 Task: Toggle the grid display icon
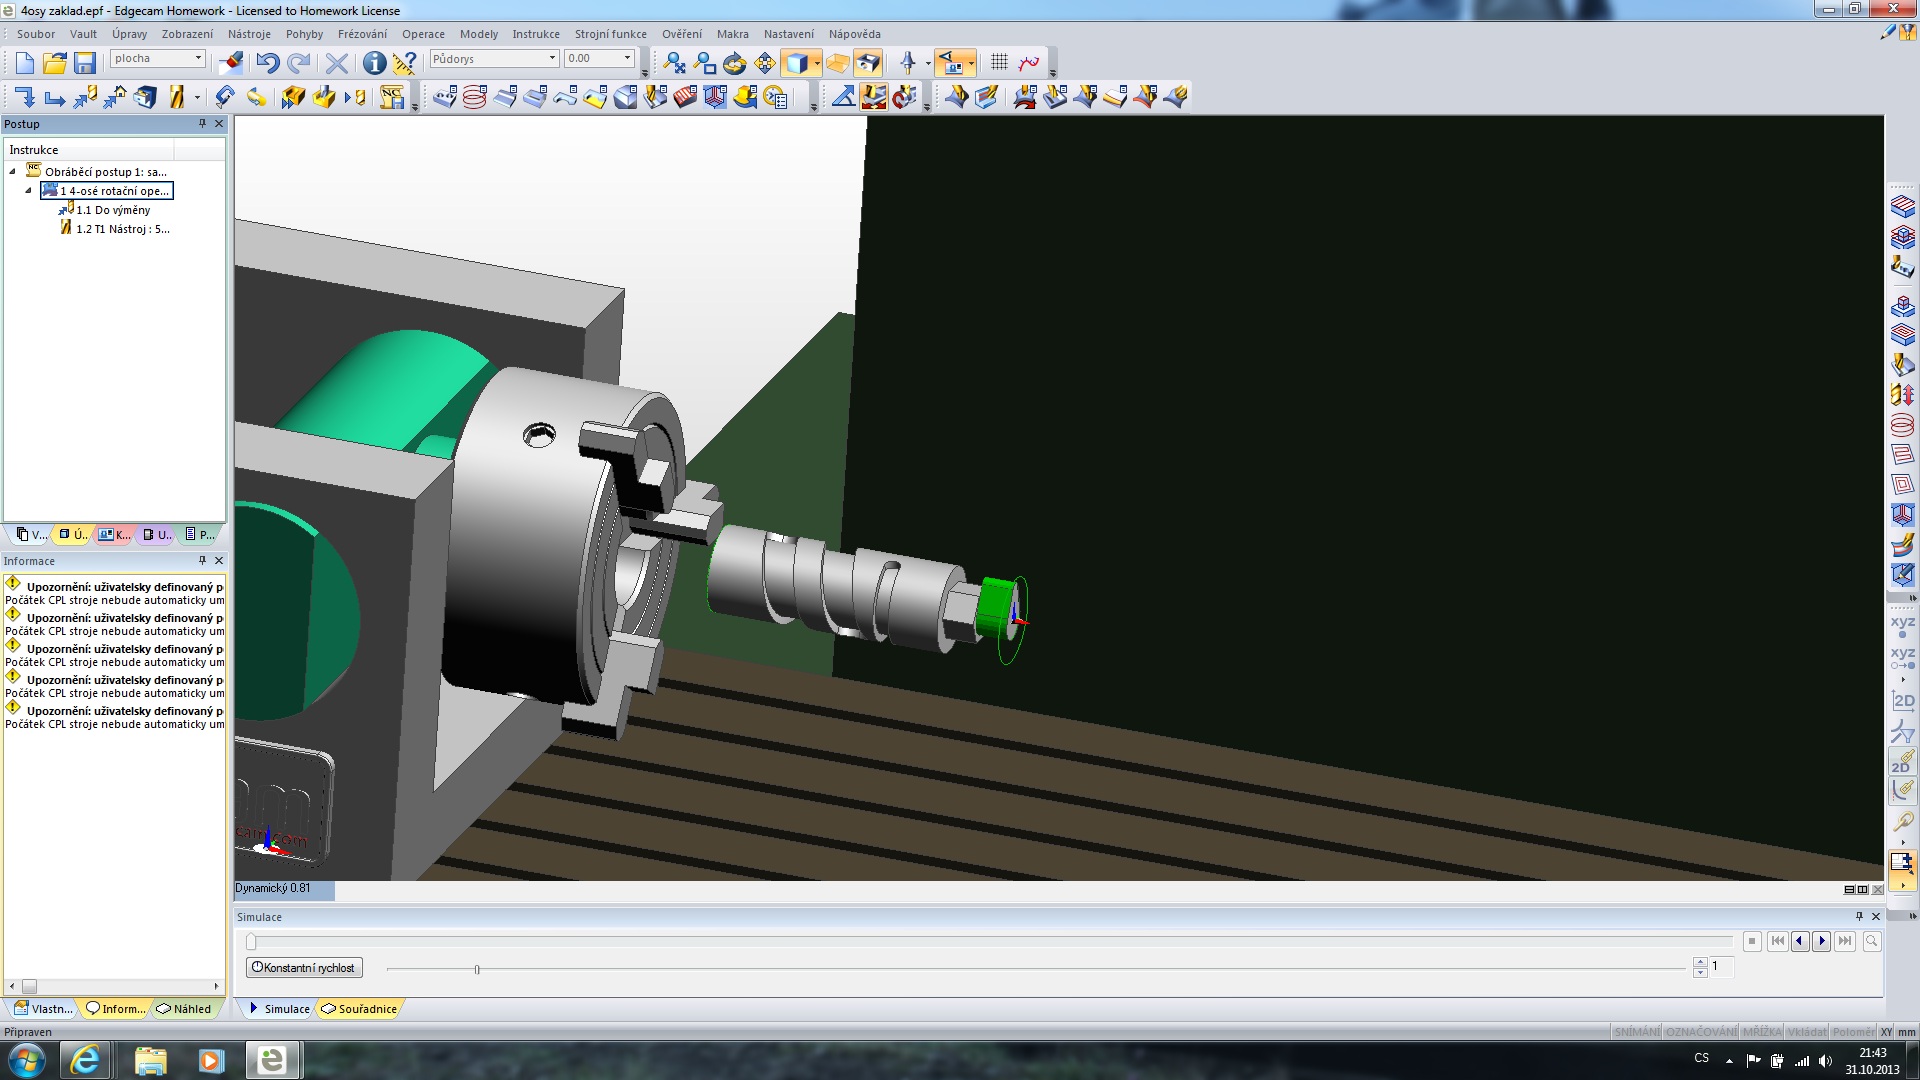(x=999, y=63)
